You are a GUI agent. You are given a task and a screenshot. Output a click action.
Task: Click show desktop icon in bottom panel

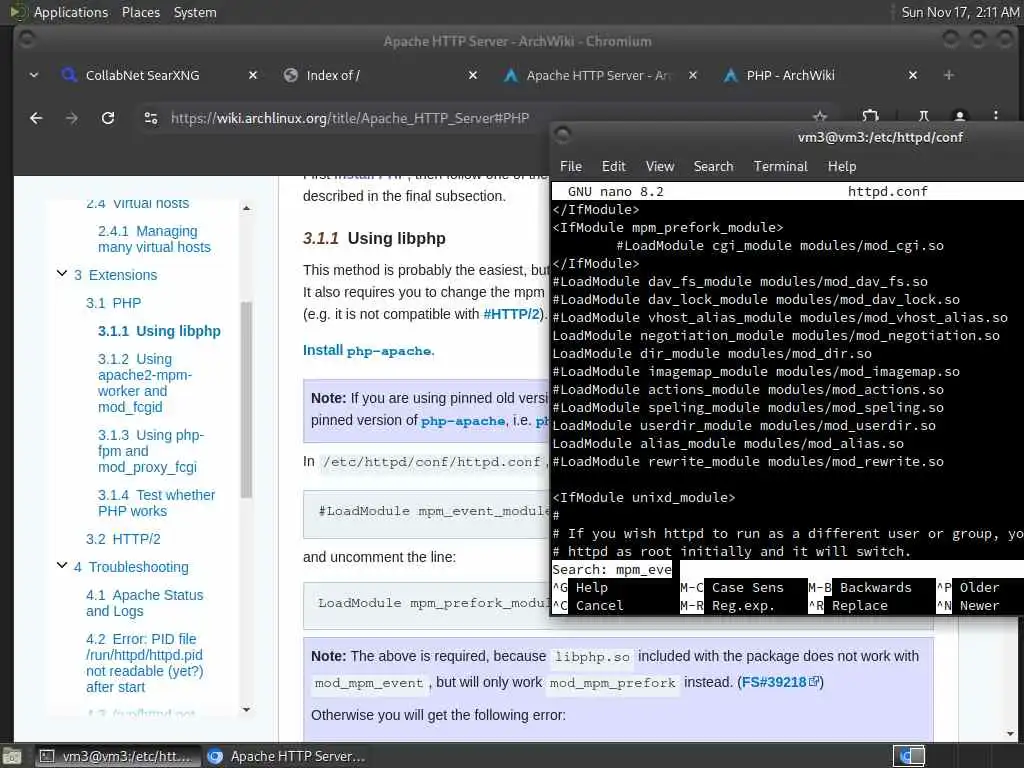(x=10, y=756)
